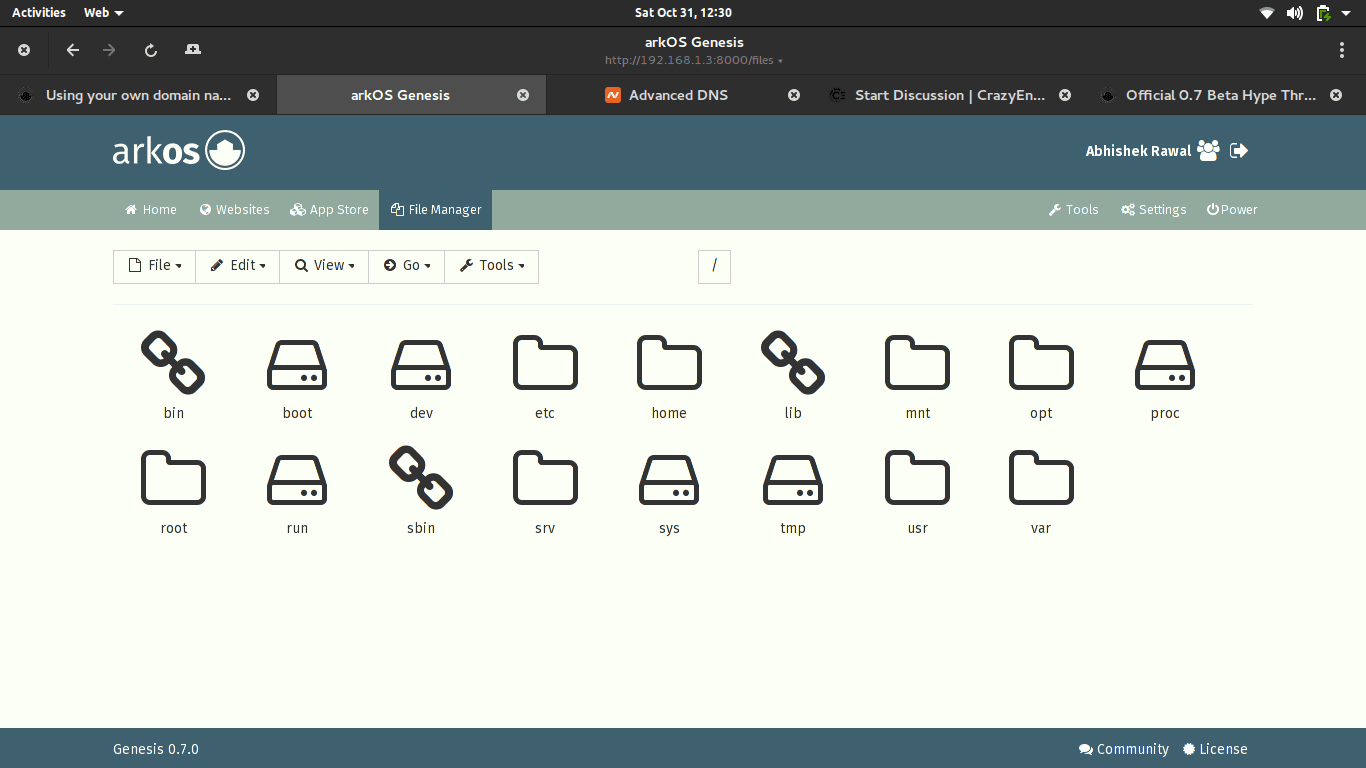The image size is (1366, 768).
Task: Open the usr folder icon
Action: coord(917,477)
